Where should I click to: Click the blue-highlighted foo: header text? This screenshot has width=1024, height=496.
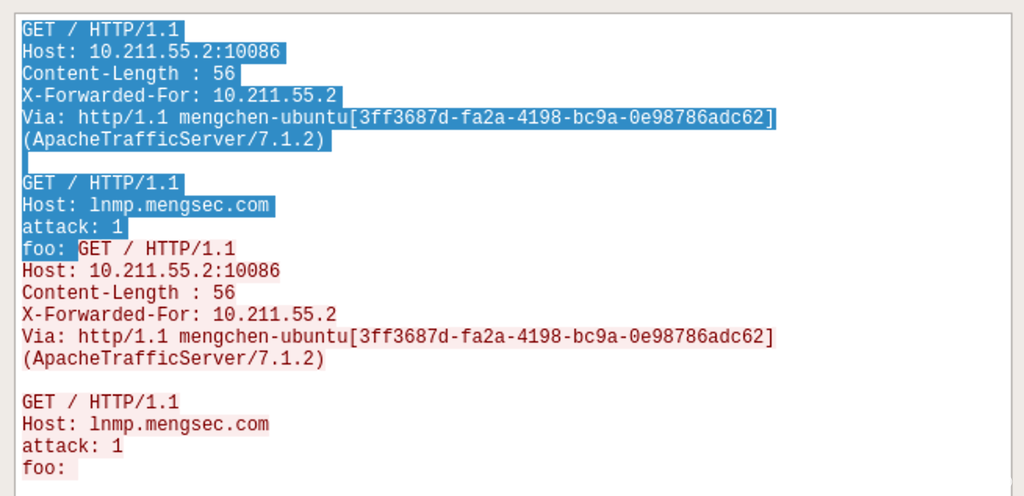45,249
